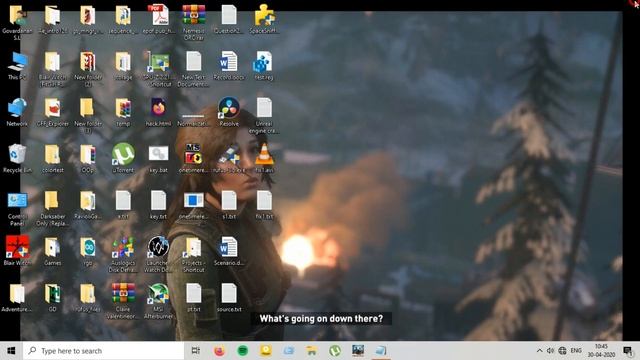This screenshot has width=640, height=360.
Task: Launch the Watch Dogs launcher shortcut
Action: coord(158,254)
